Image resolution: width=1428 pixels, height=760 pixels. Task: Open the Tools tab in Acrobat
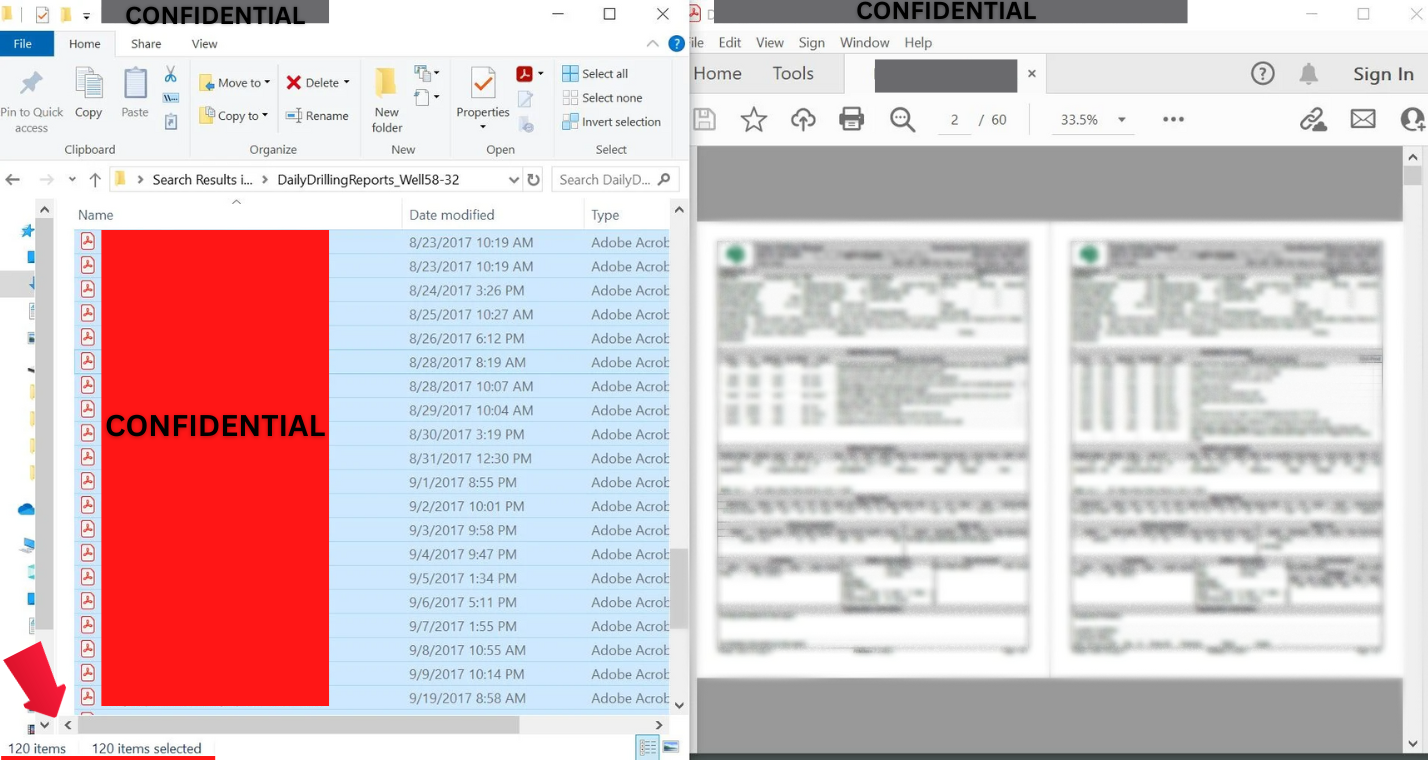793,74
